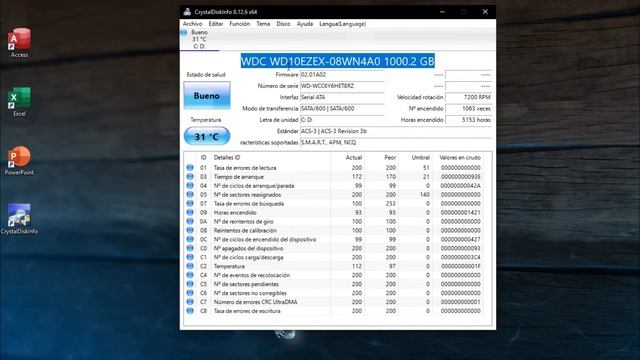This screenshot has height=360, width=640.
Task: Click status icon for Reintentos de calibración
Action: (x=190, y=230)
